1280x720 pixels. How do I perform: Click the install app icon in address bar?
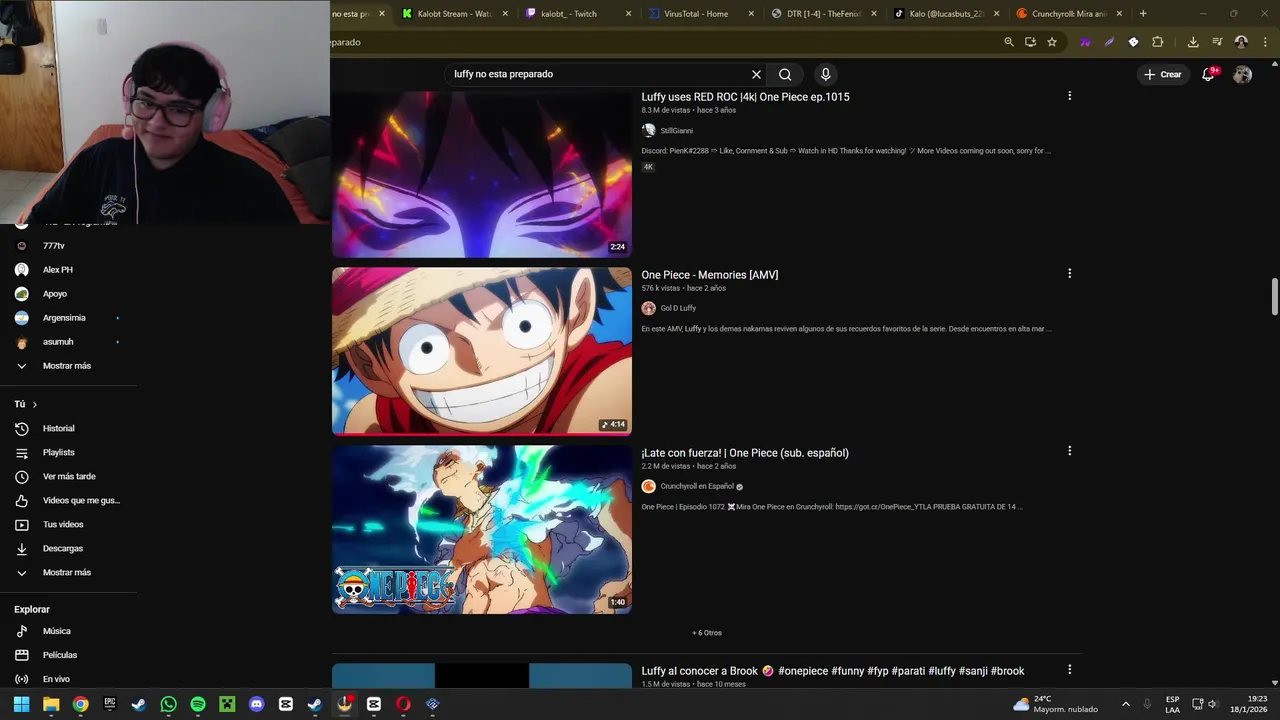pos(1030,42)
